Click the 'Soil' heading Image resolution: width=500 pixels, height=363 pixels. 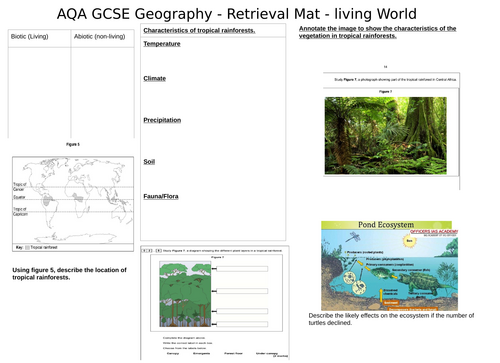tap(149, 162)
